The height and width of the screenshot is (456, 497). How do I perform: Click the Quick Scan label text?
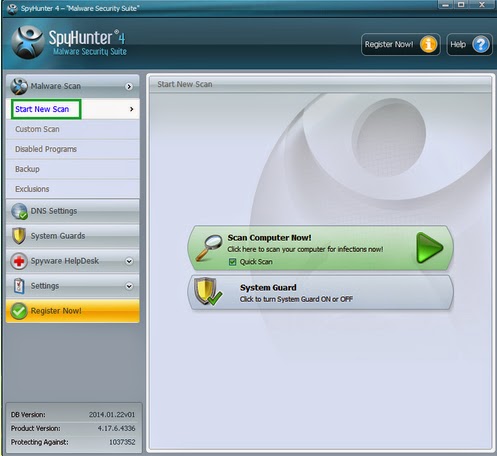point(256,262)
